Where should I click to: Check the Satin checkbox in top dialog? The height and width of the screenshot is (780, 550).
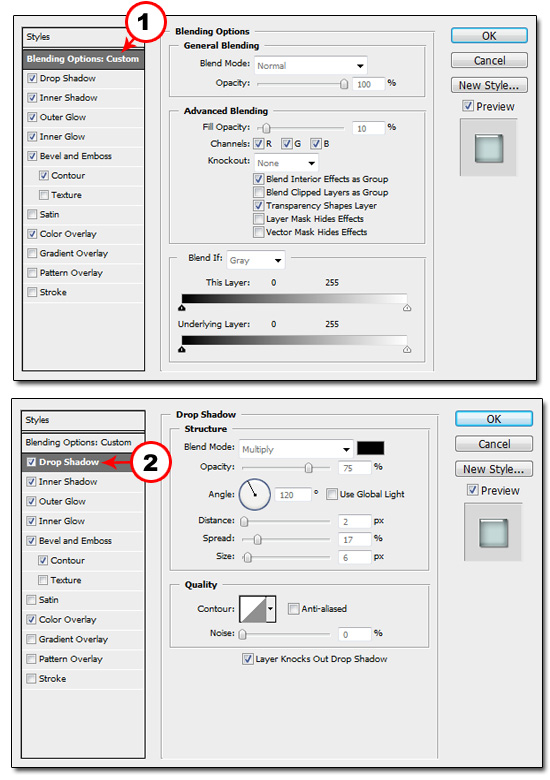(32, 214)
